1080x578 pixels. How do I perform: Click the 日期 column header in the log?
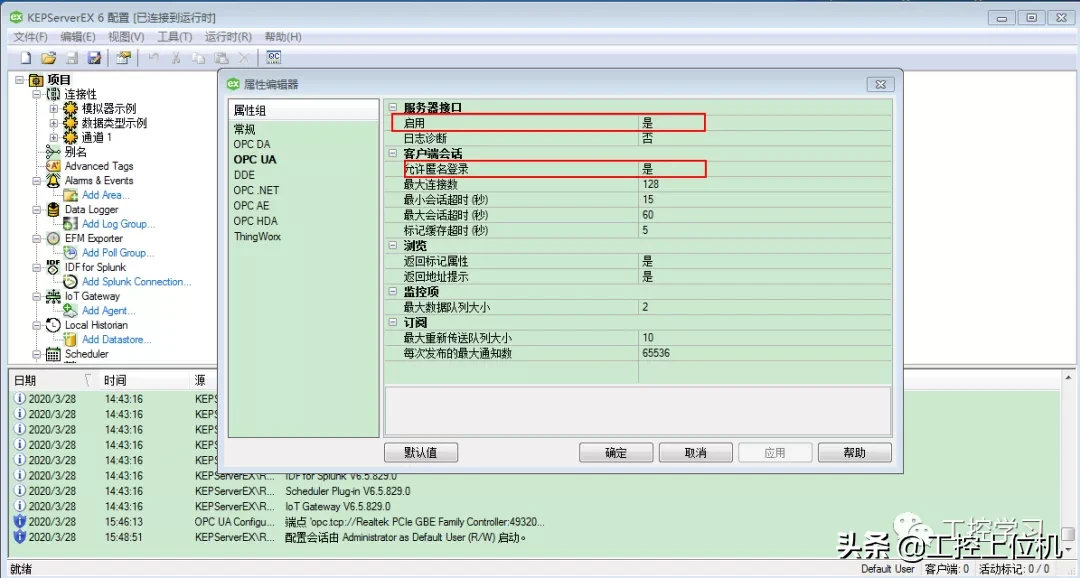(x=53, y=380)
